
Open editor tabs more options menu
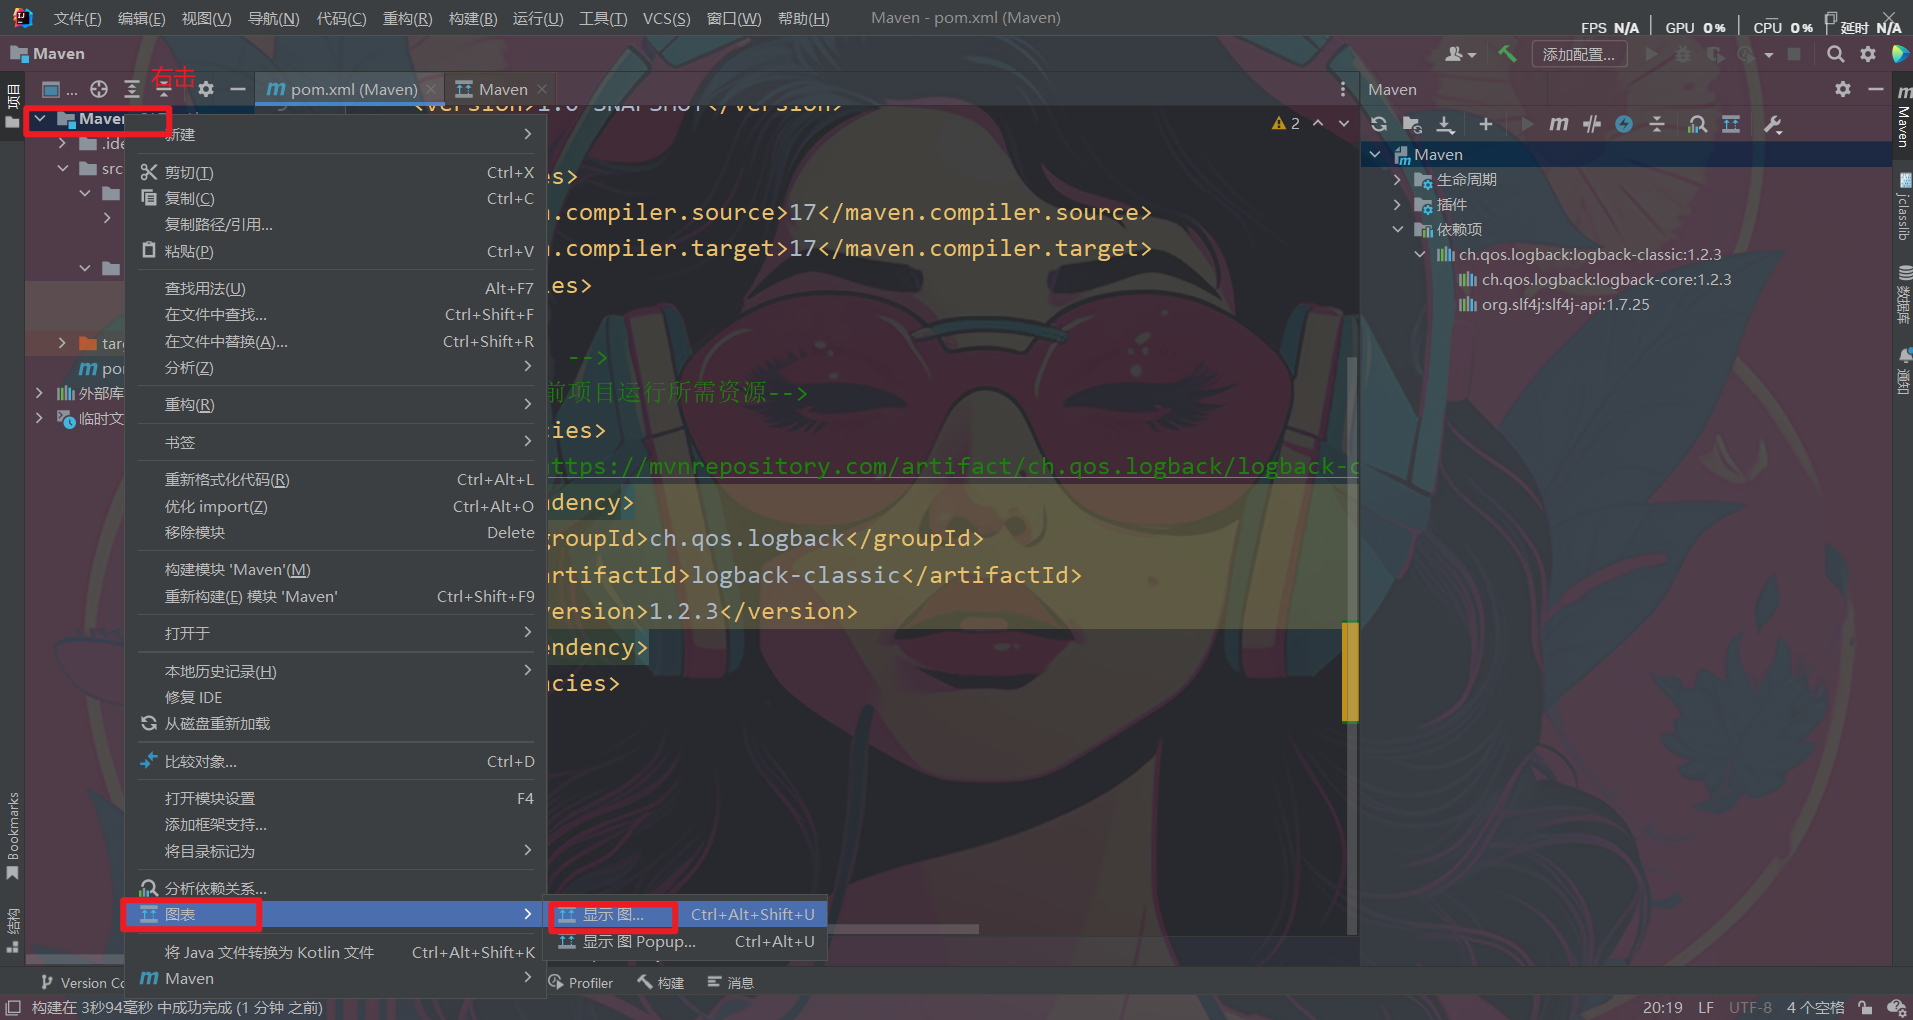[x=1343, y=89]
